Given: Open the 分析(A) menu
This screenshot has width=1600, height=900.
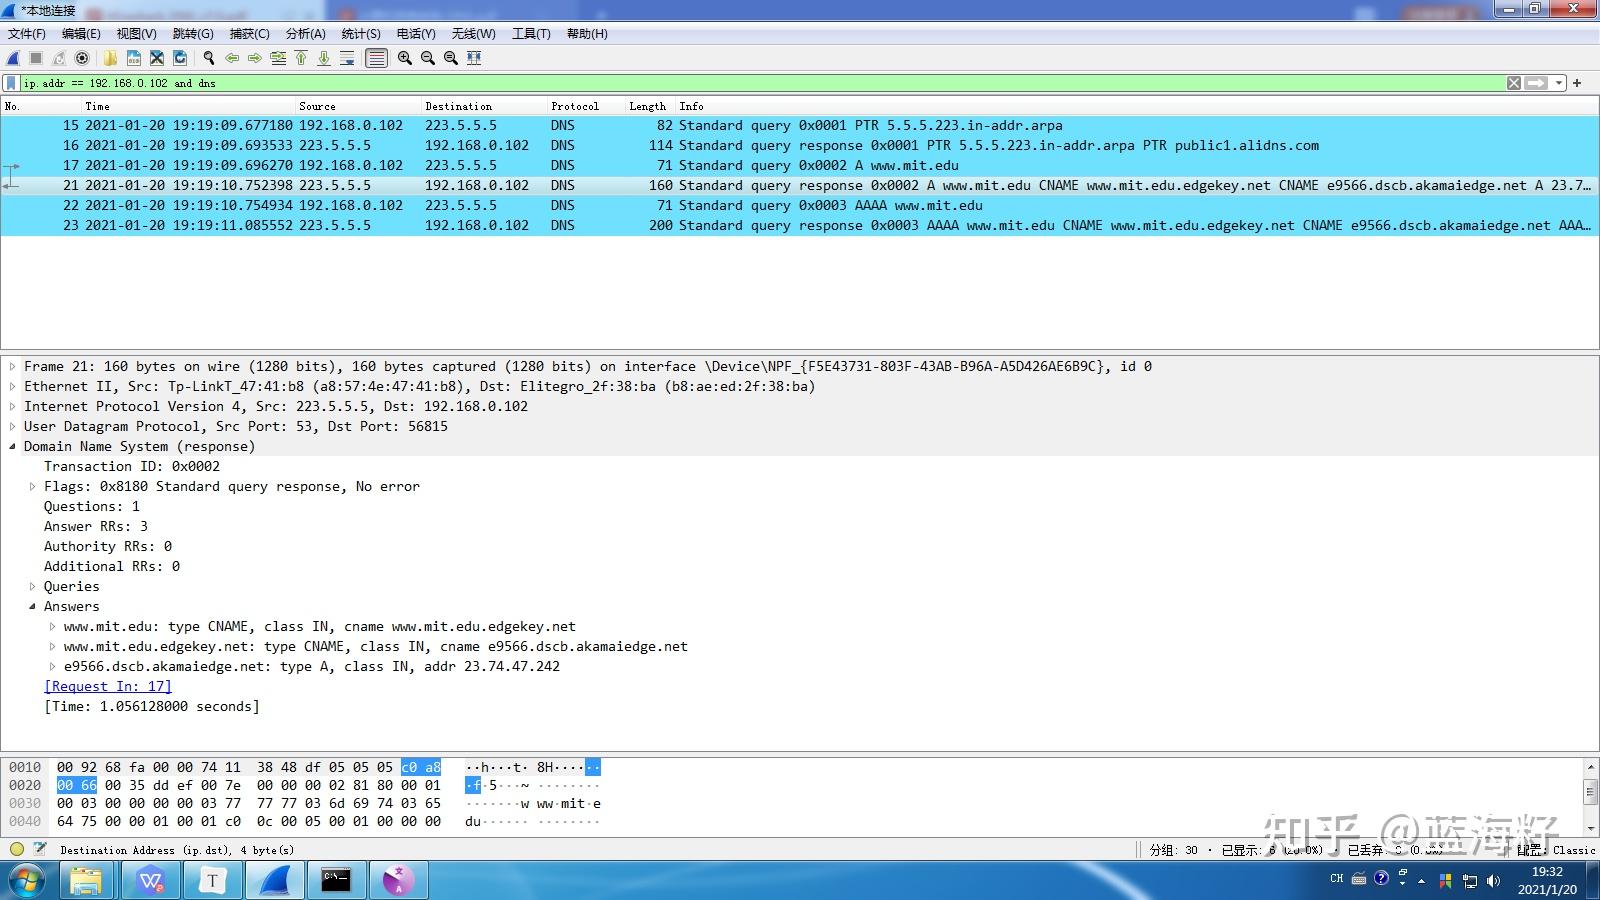Looking at the screenshot, I should [x=306, y=33].
